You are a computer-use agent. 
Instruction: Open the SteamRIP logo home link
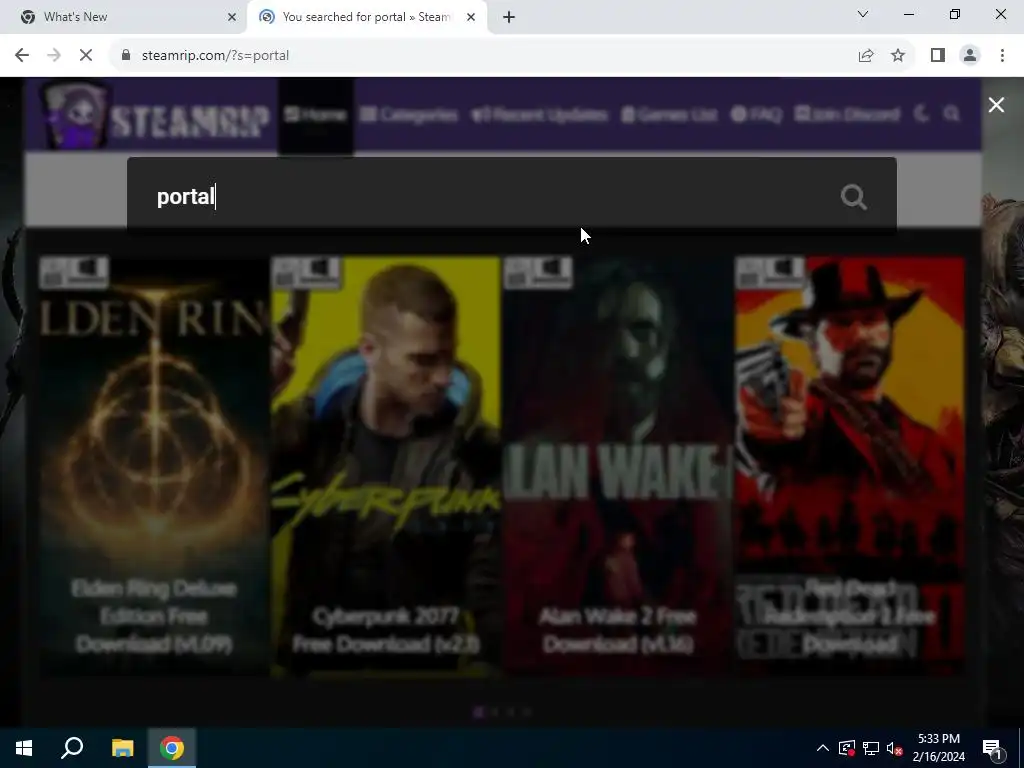pos(155,116)
